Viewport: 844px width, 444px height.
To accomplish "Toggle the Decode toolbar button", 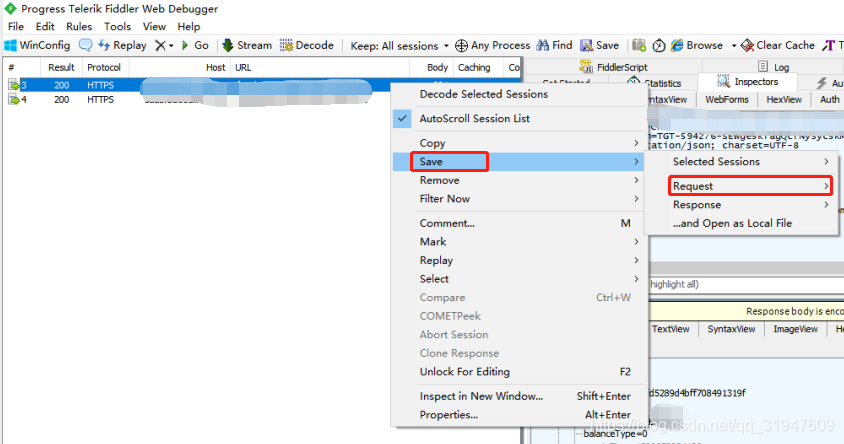I will click(x=307, y=45).
